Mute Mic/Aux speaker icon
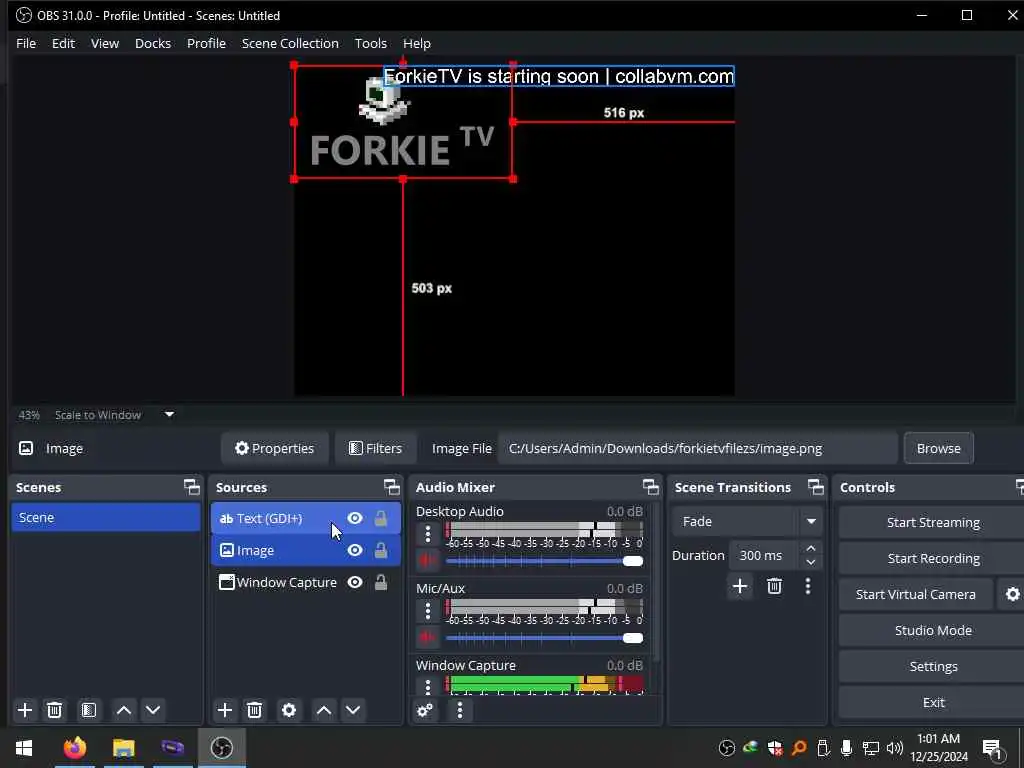The image size is (1024, 768). (x=428, y=638)
